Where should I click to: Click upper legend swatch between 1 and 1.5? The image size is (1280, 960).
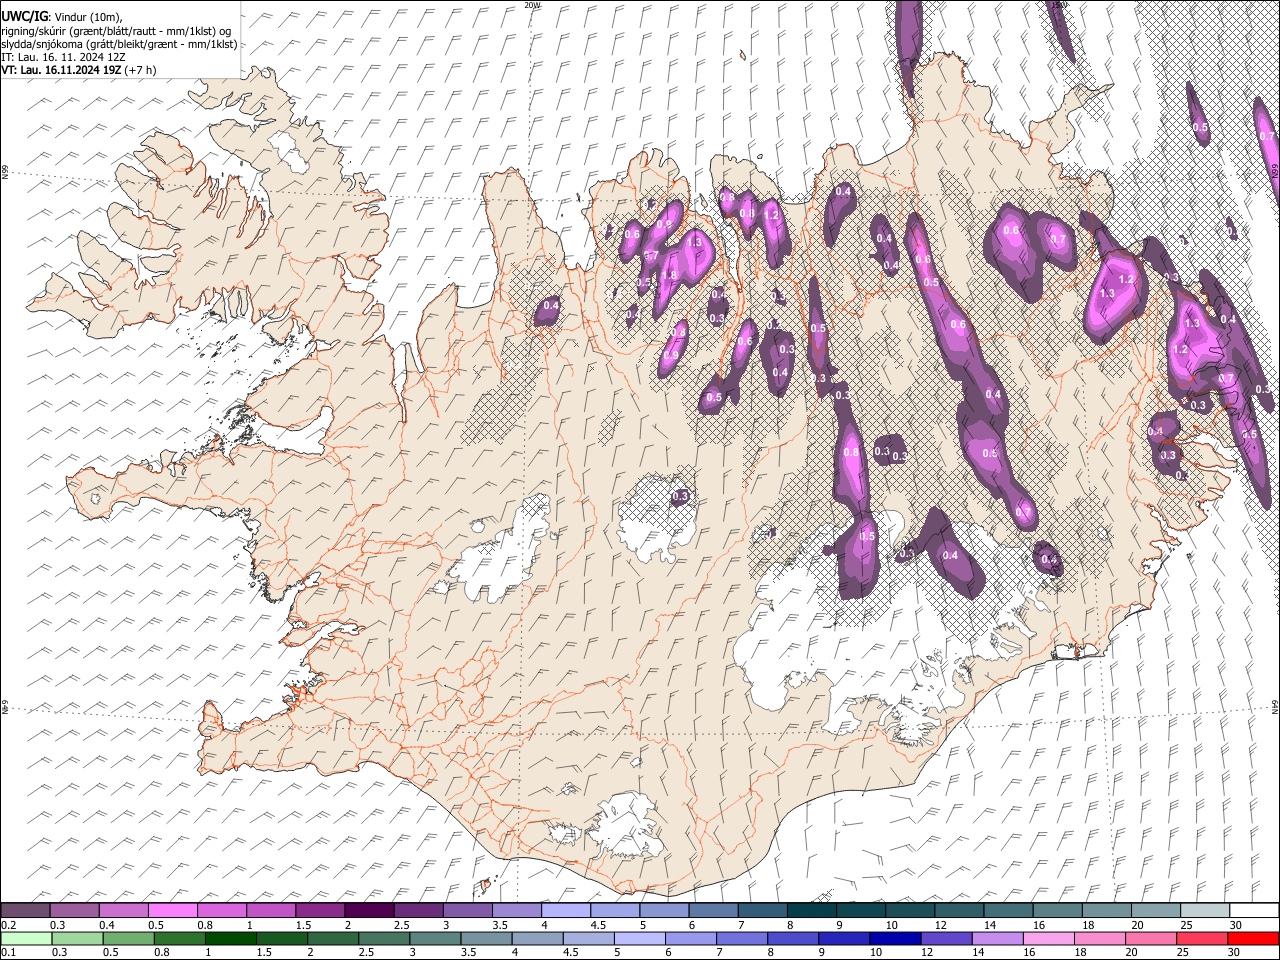point(270,910)
